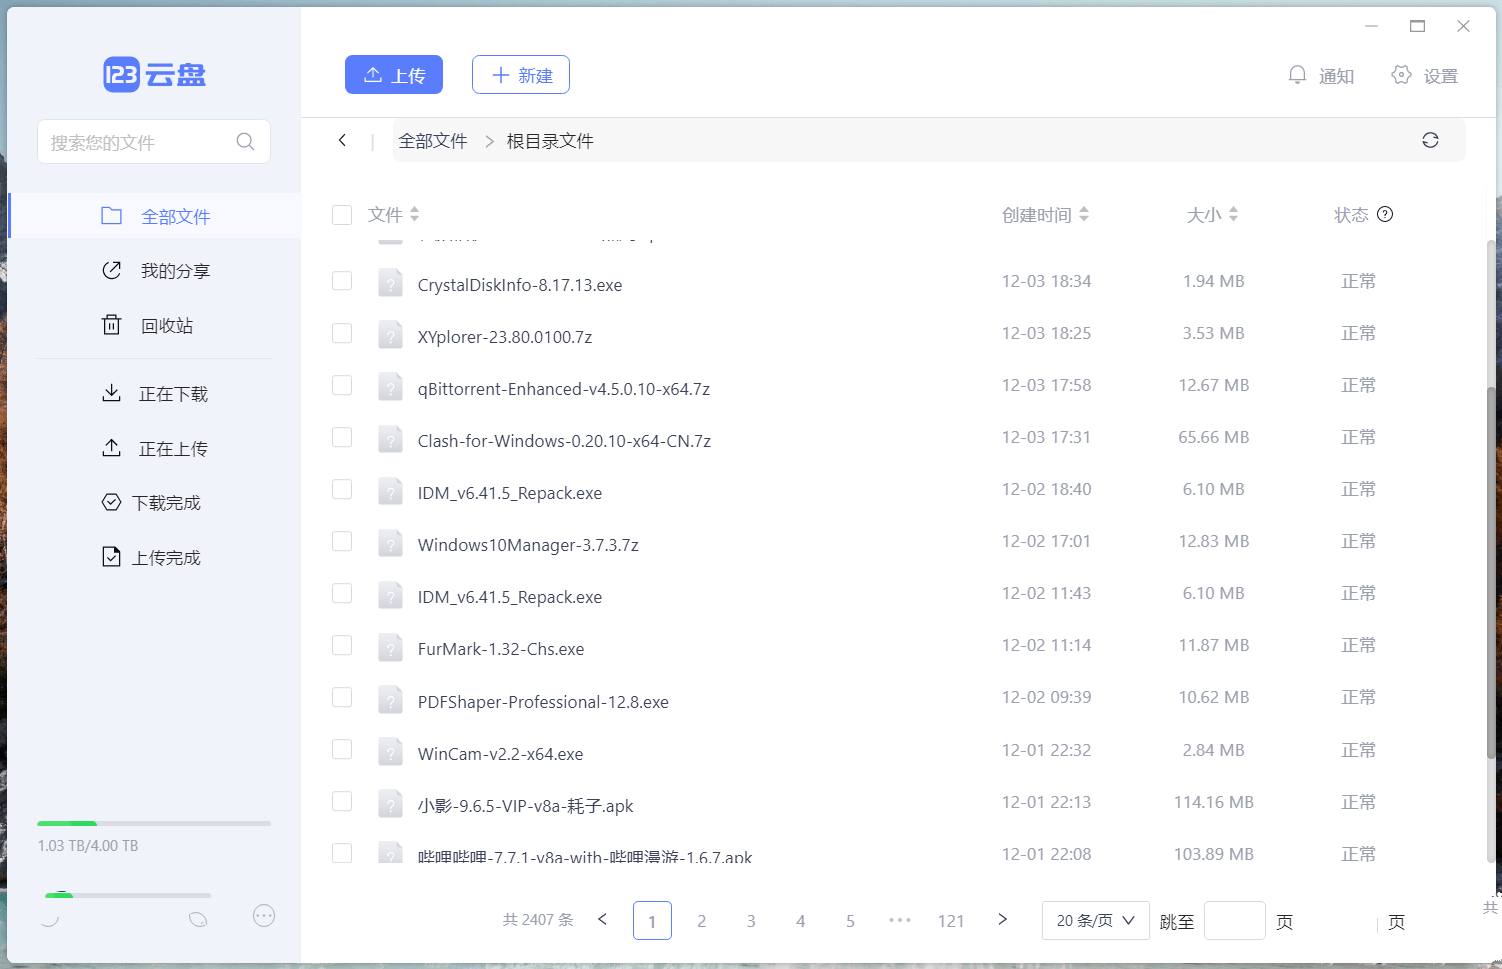Click the storage usage progress bar

click(154, 823)
